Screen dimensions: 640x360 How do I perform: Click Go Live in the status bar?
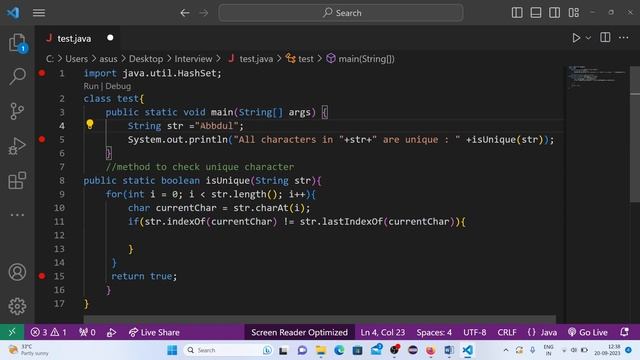(x=588, y=332)
